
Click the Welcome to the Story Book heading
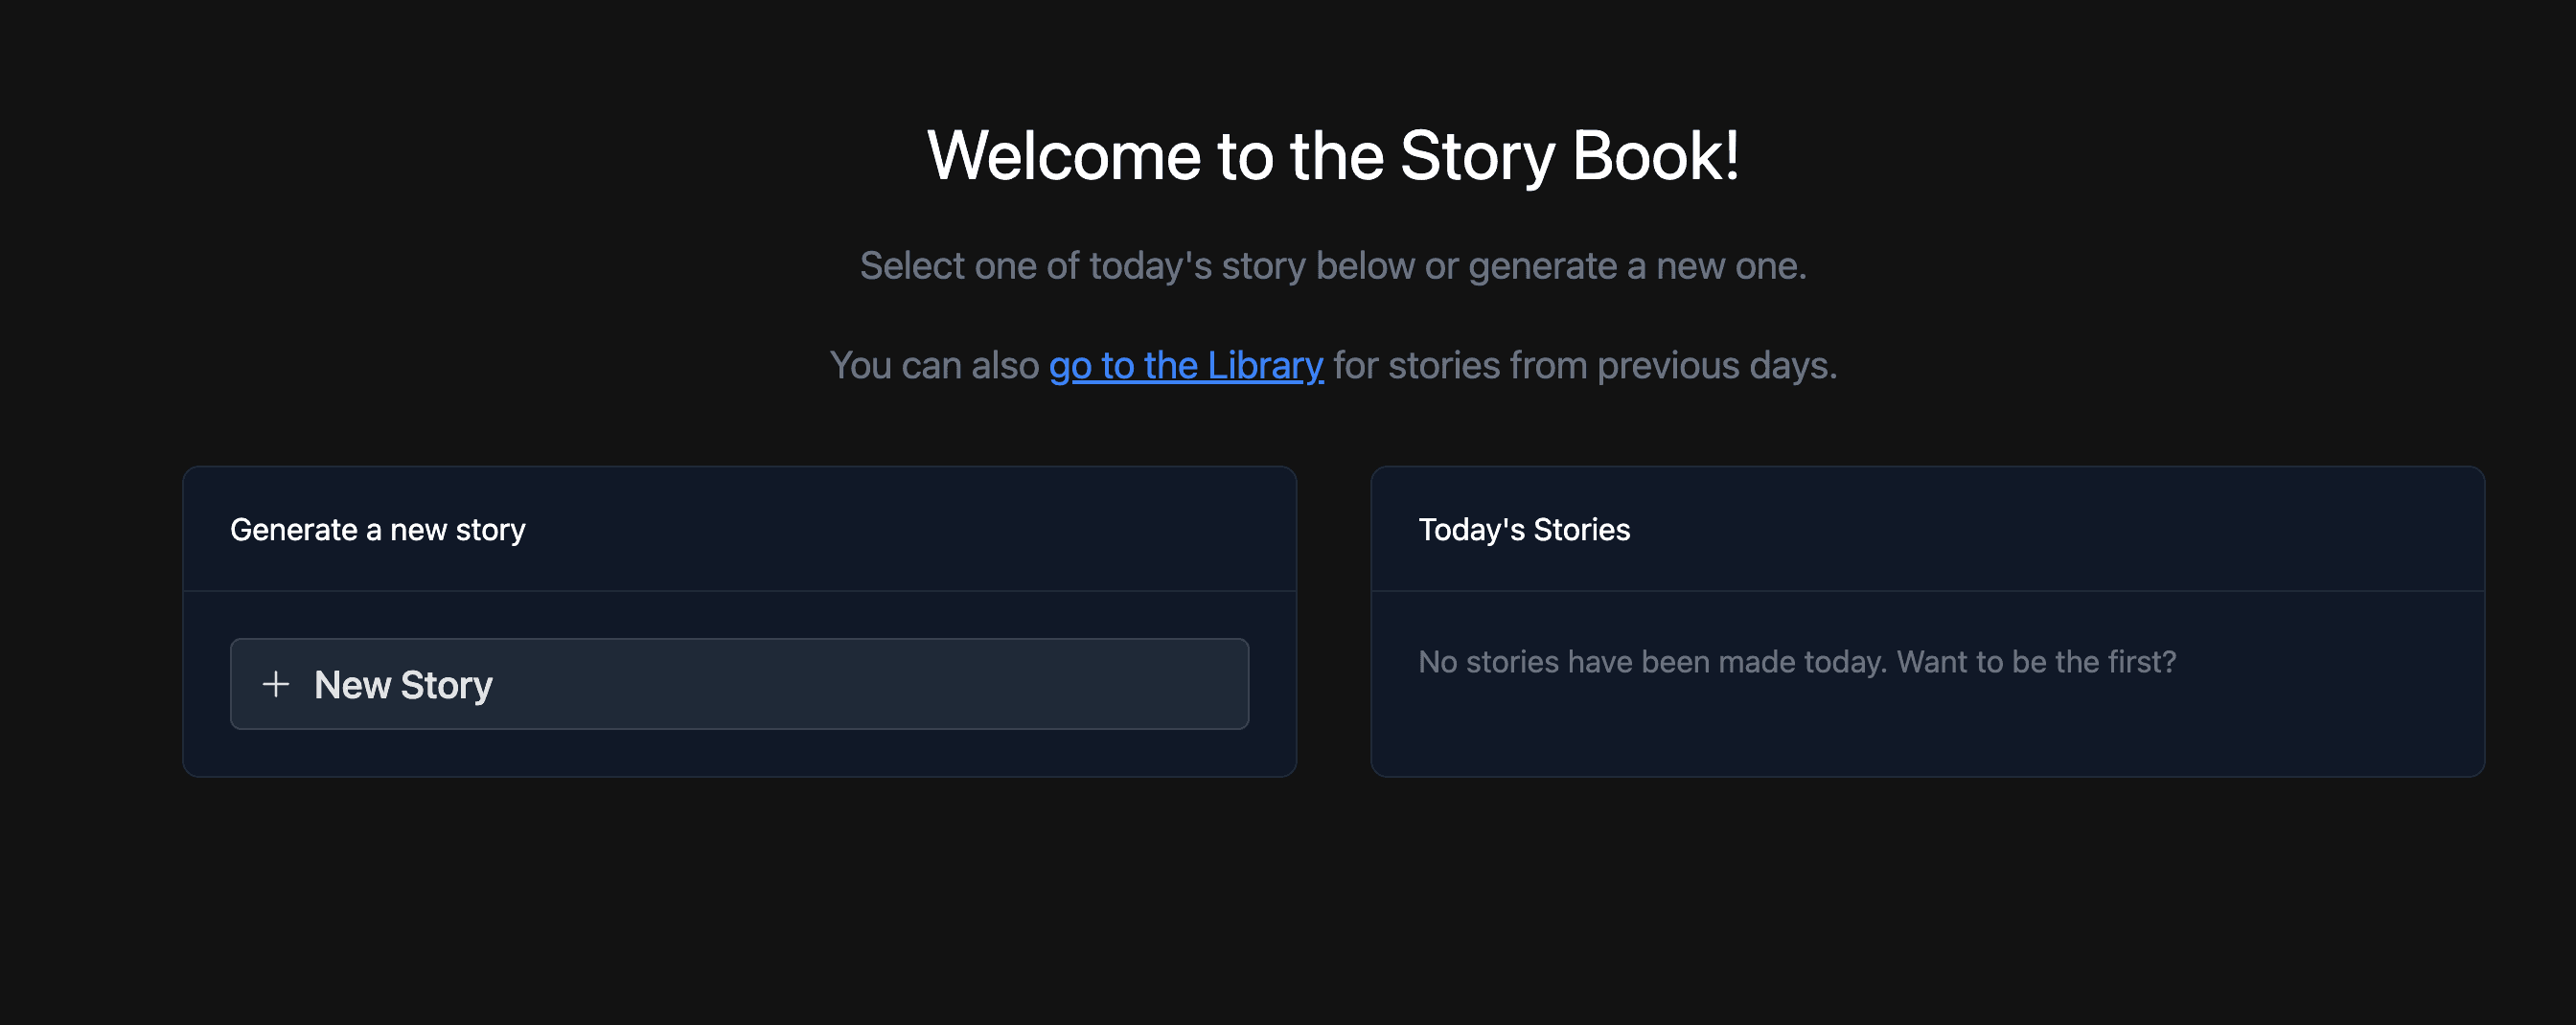click(1333, 156)
